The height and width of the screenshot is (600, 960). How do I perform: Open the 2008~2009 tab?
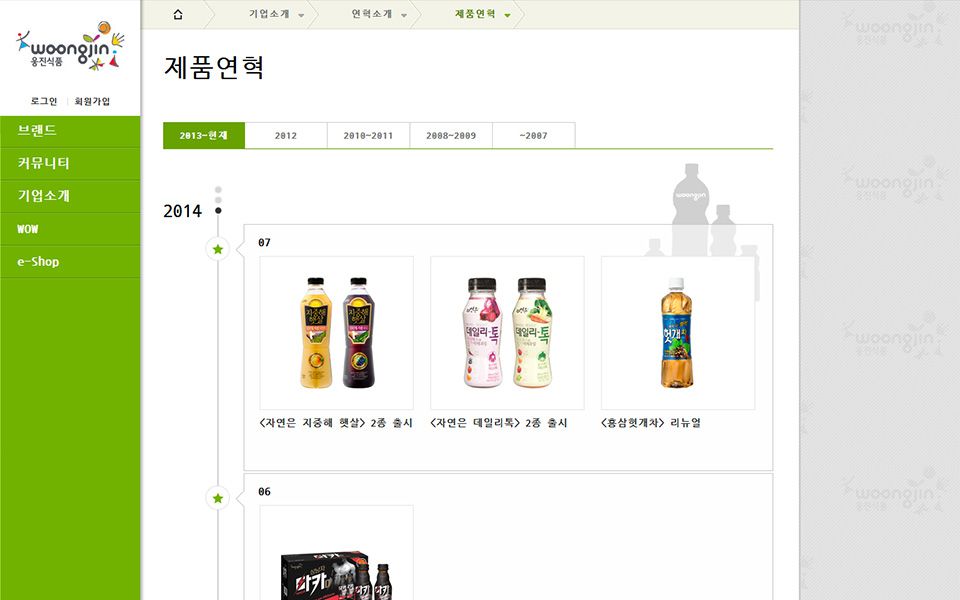[451, 135]
